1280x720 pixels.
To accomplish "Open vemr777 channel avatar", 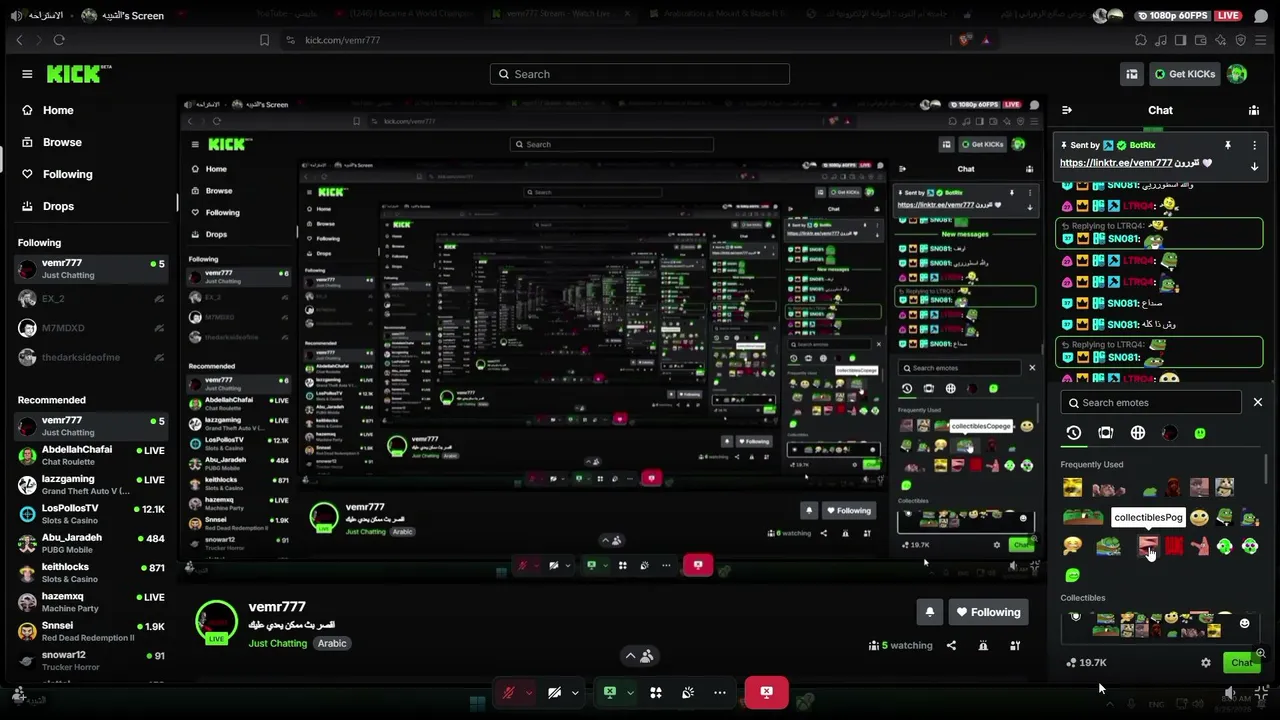I will click(x=216, y=622).
